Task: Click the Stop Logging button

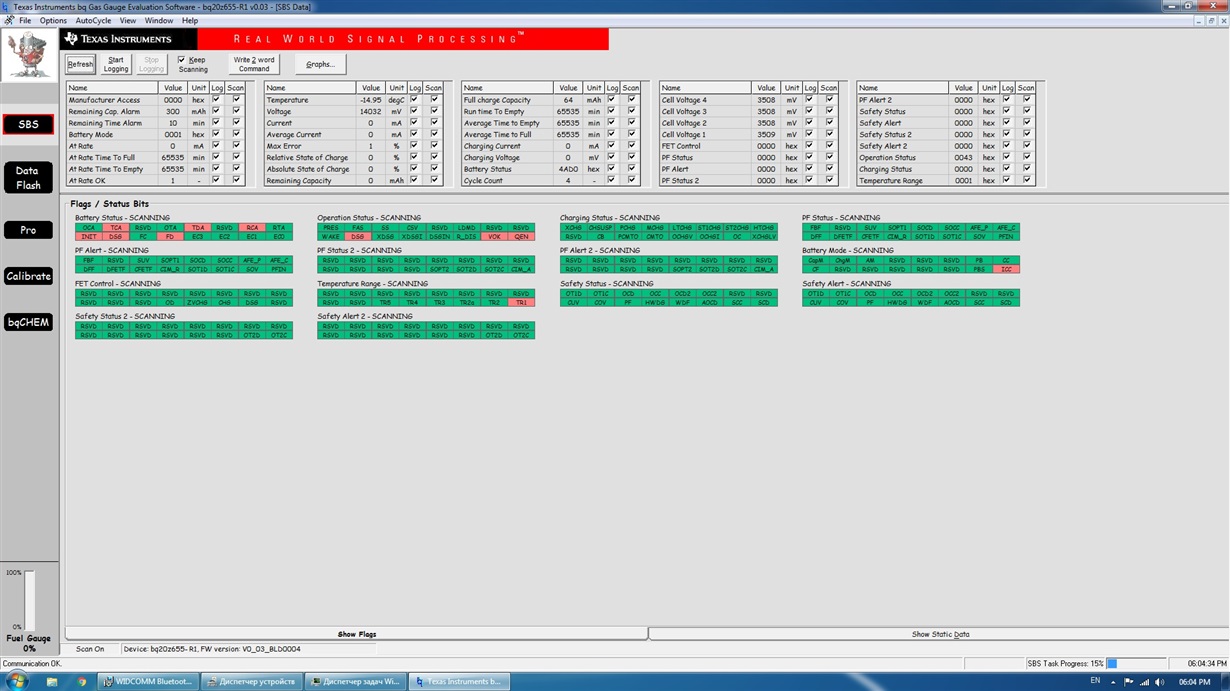Action: pos(151,64)
